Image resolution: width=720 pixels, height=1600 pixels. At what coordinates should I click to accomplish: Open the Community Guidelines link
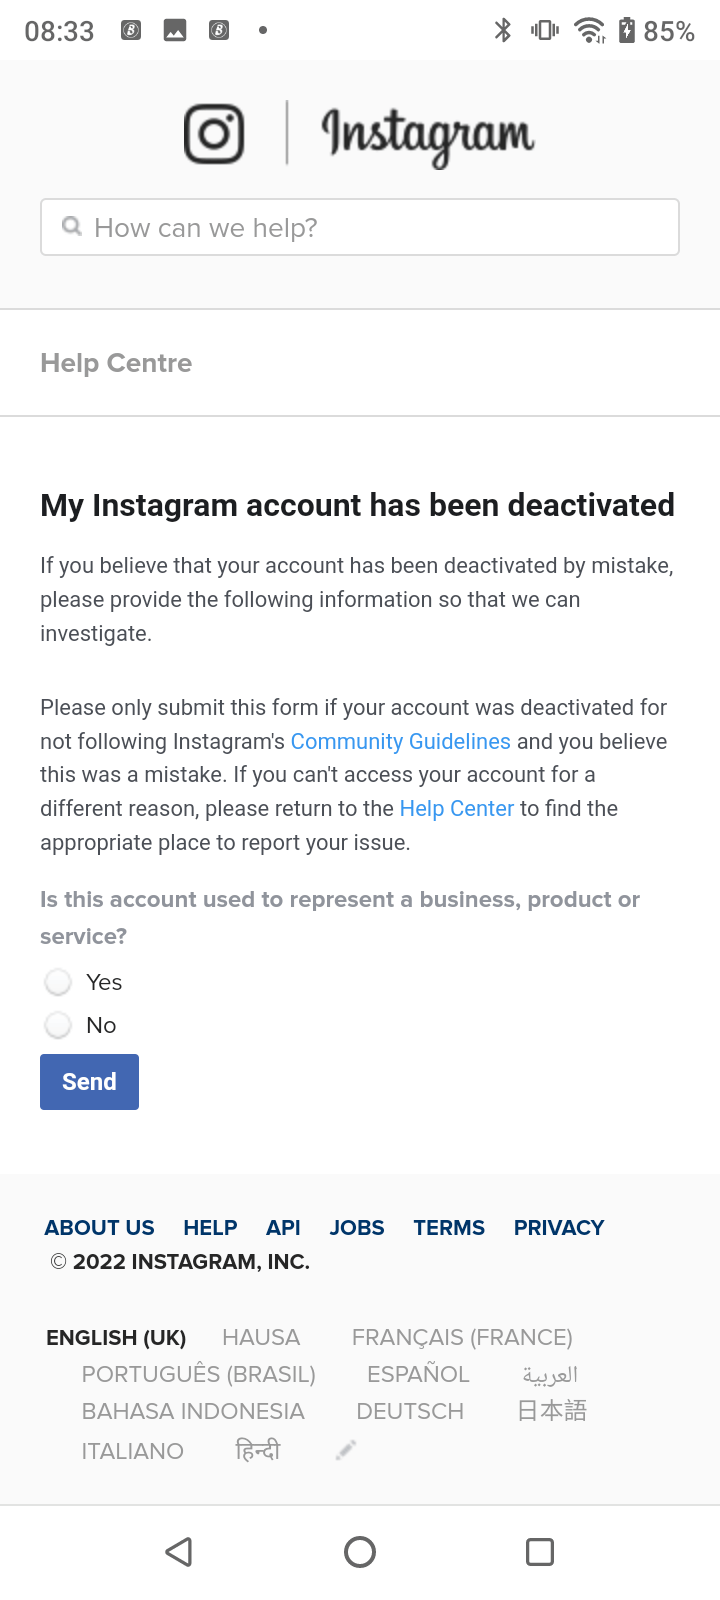coord(400,741)
